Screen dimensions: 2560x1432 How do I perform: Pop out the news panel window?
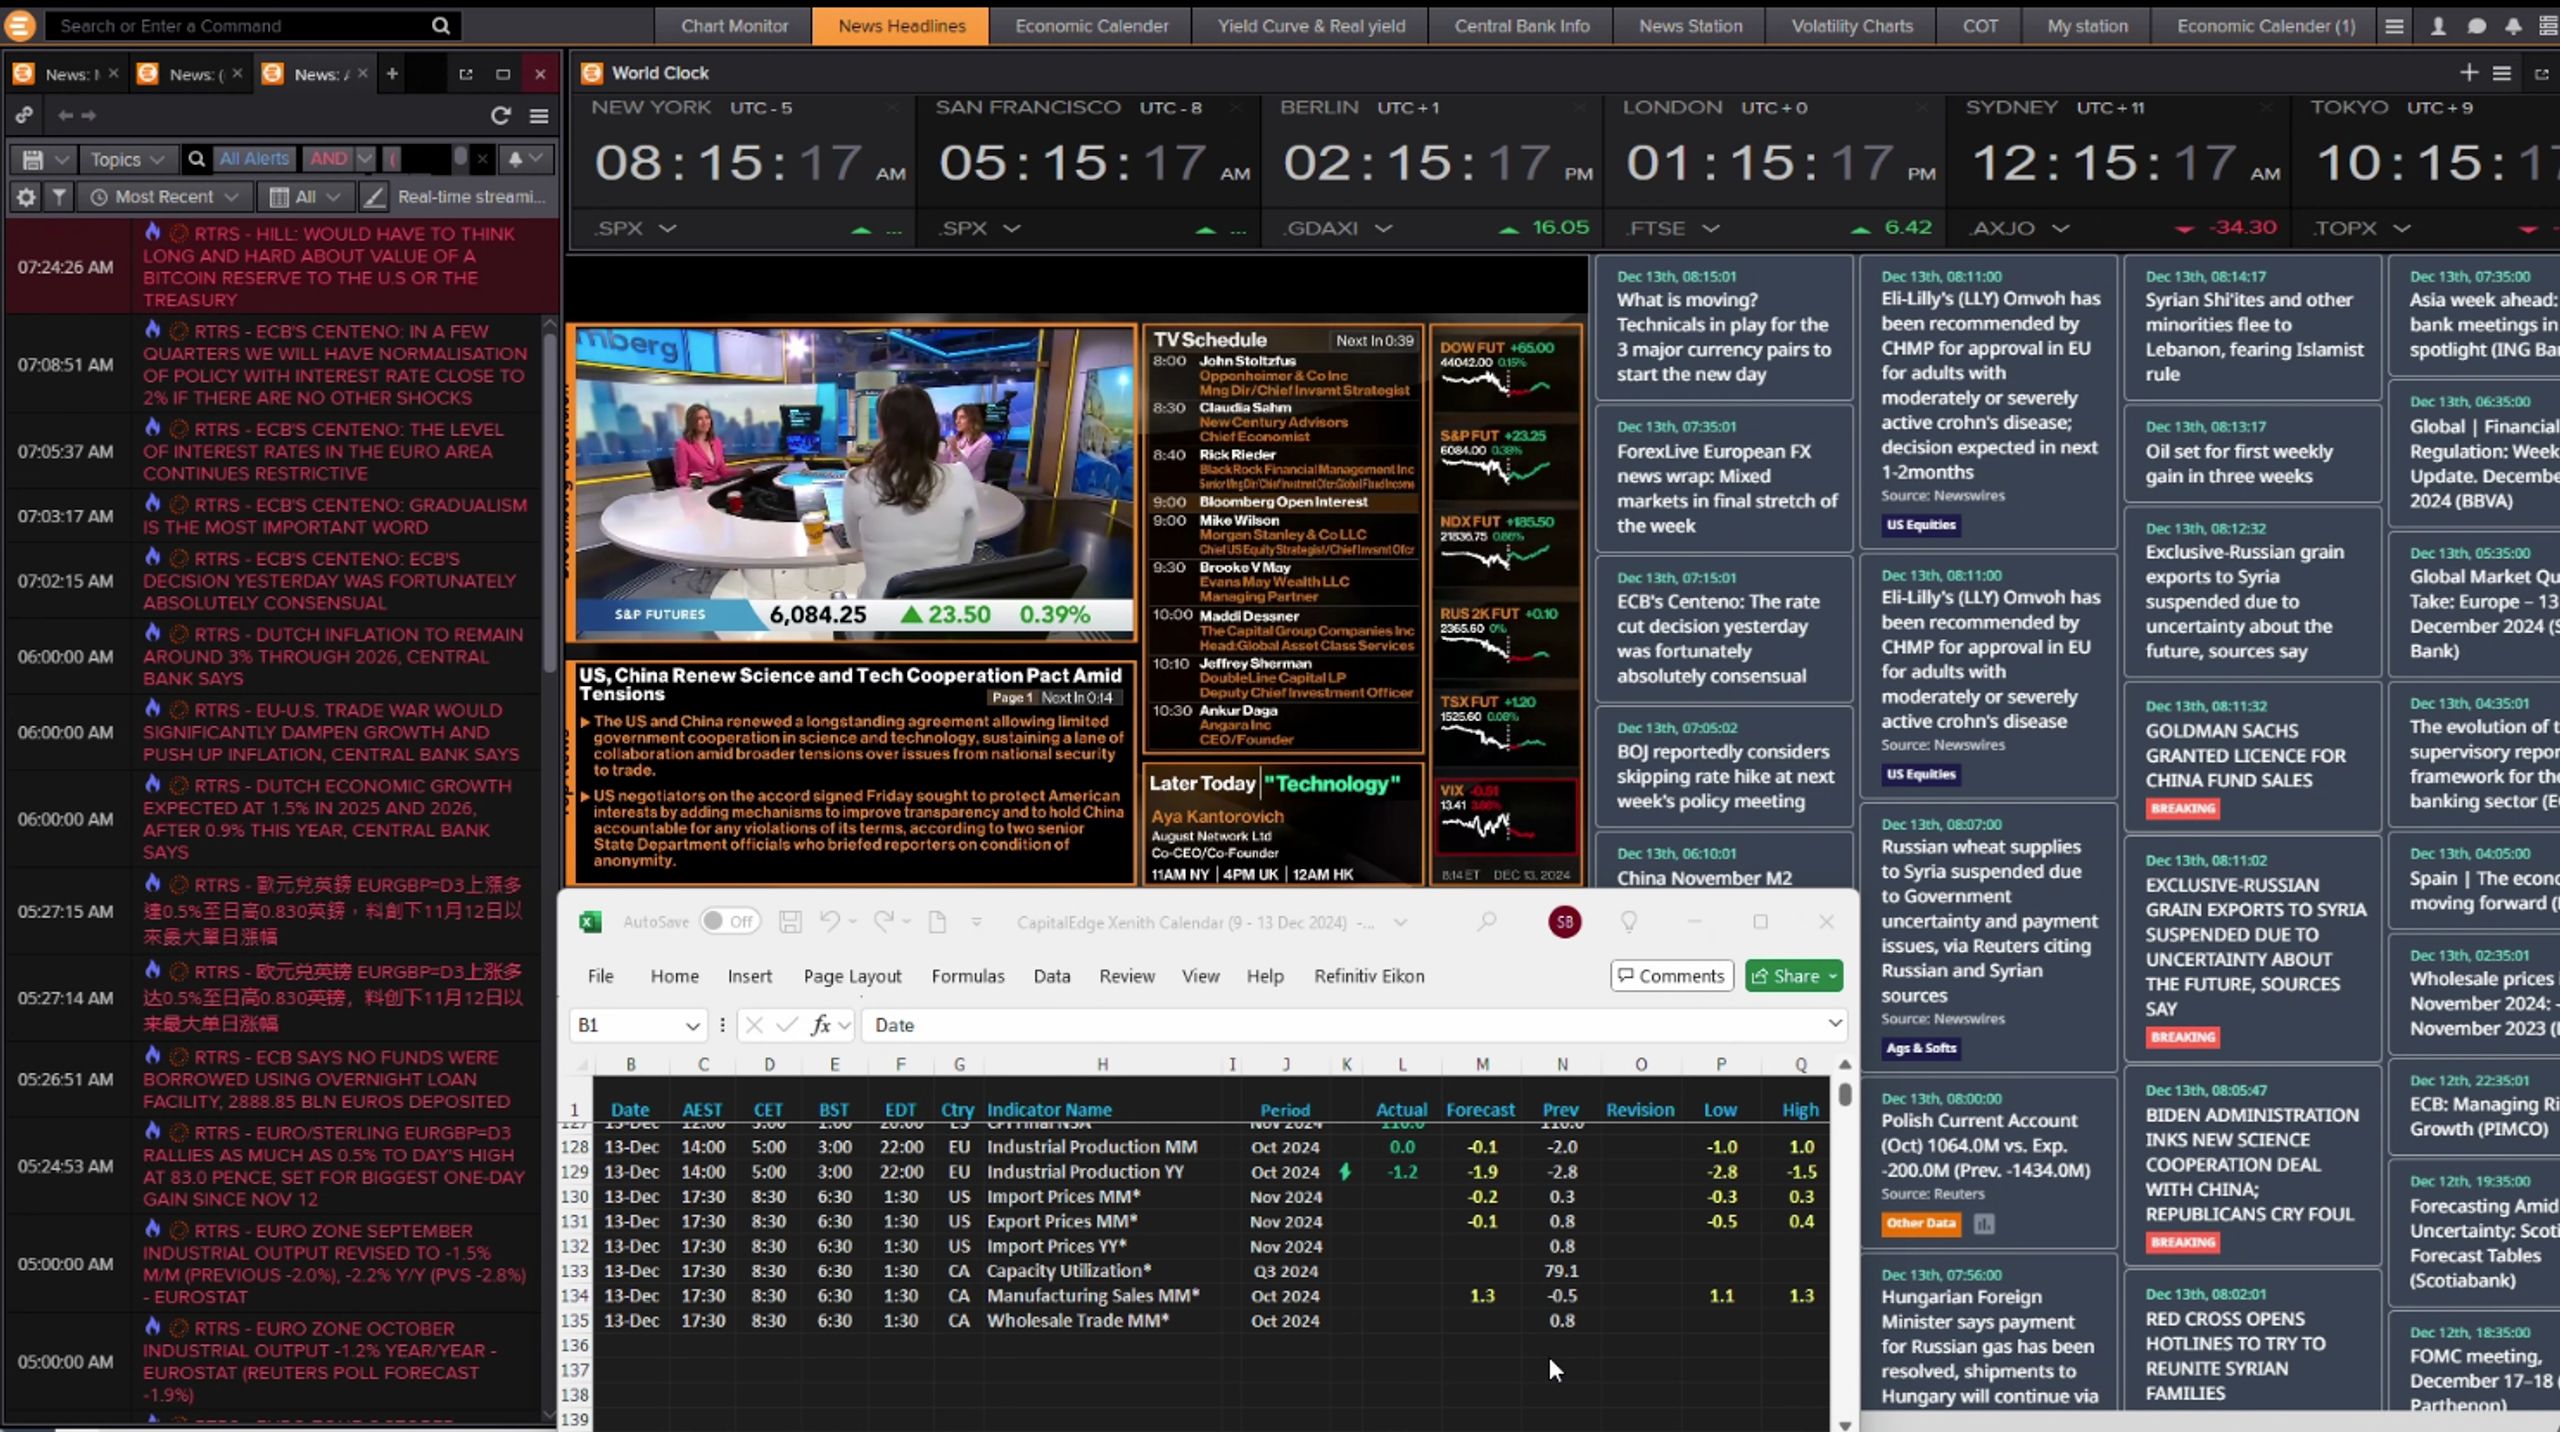tap(466, 74)
